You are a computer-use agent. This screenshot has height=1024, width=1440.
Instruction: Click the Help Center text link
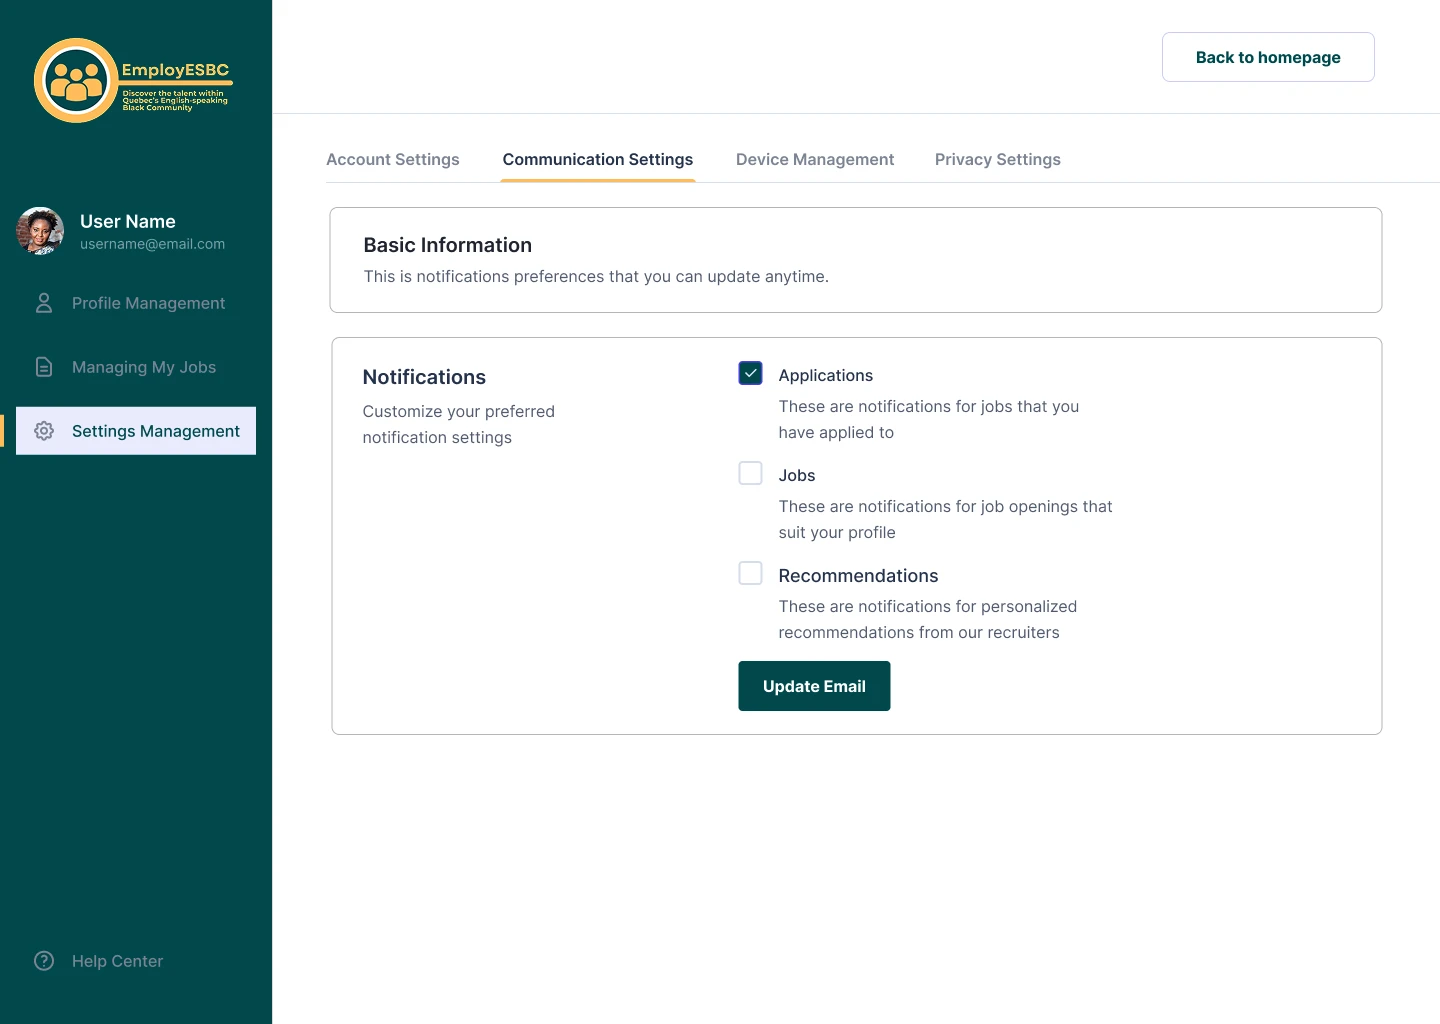point(117,961)
